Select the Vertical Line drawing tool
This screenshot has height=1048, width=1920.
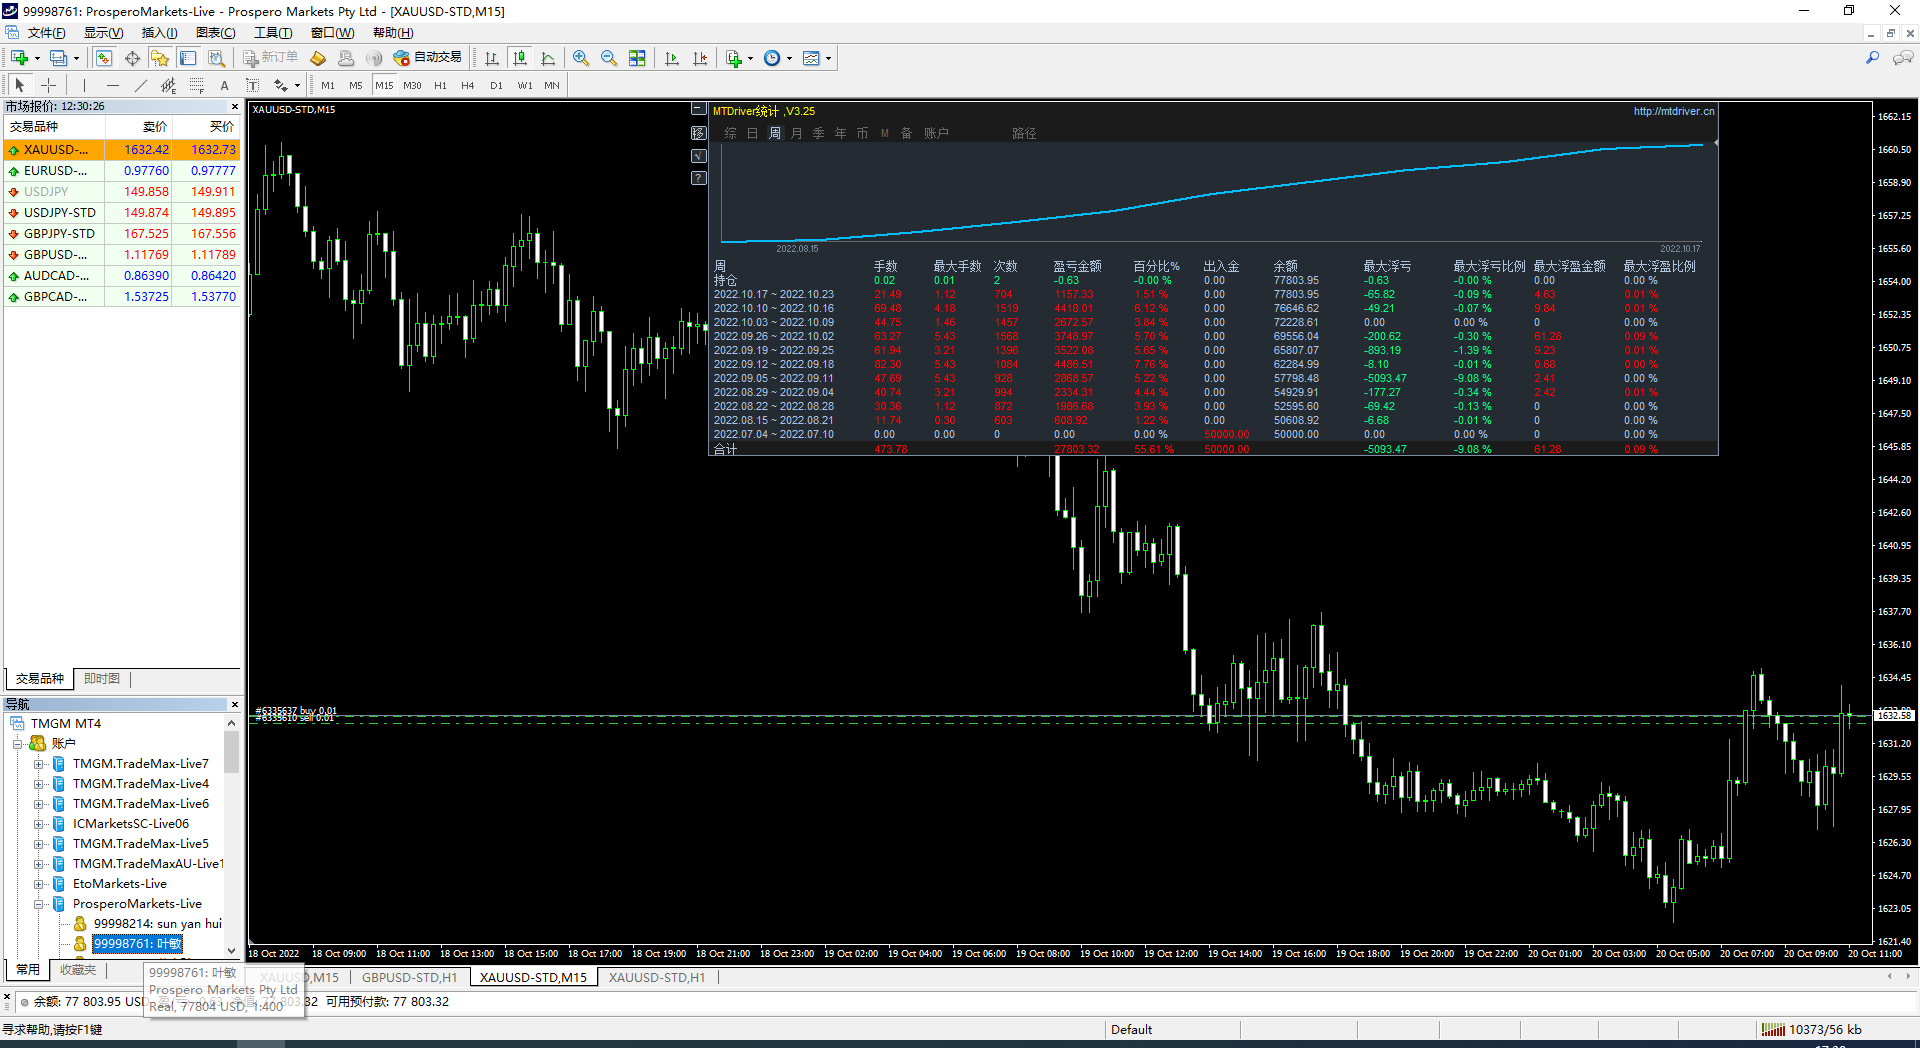[x=84, y=85]
